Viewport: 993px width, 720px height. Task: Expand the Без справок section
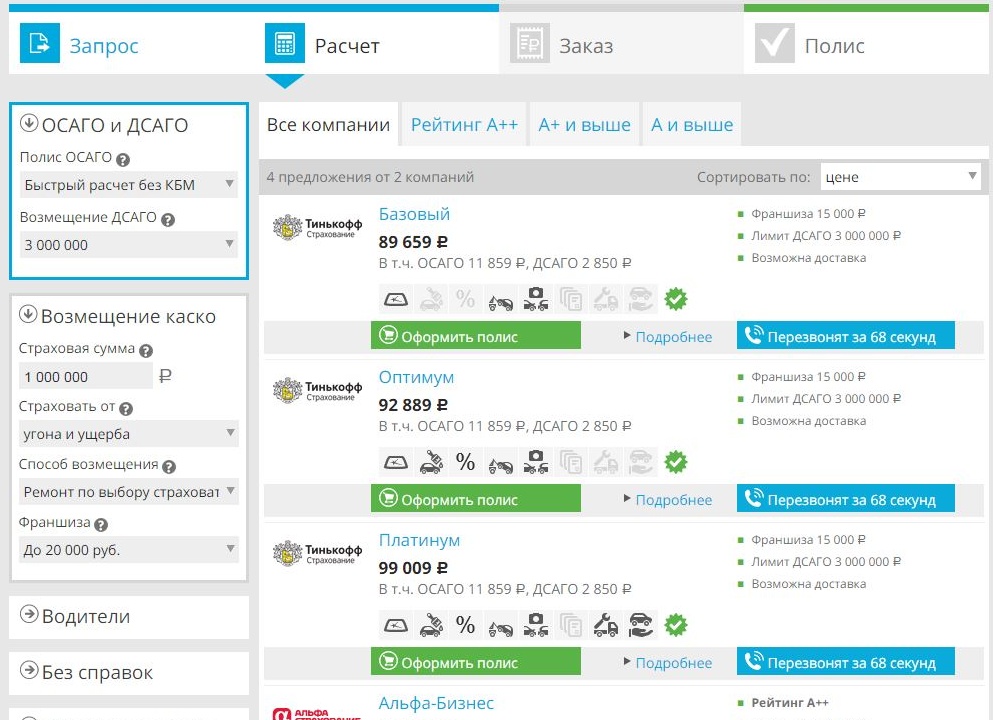tap(129, 673)
